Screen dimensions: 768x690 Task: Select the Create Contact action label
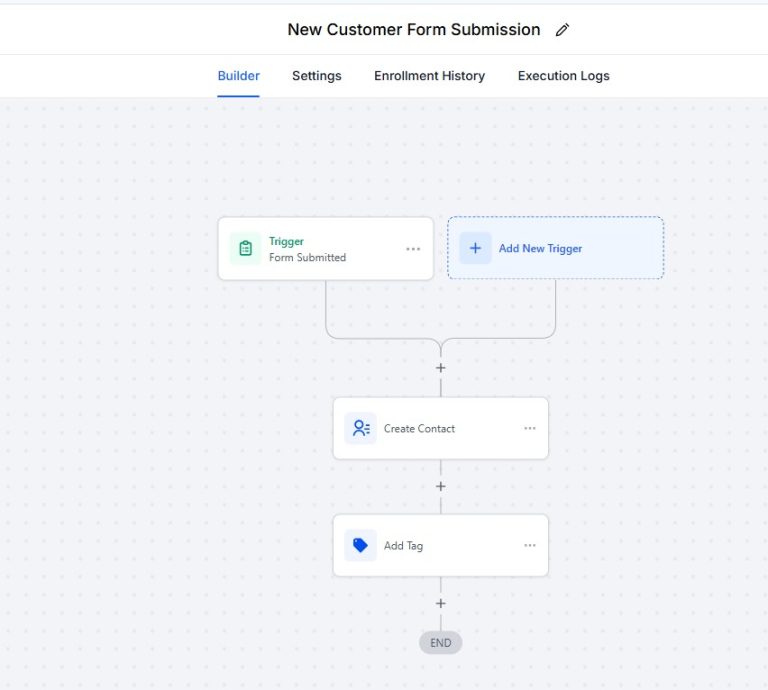coord(419,429)
